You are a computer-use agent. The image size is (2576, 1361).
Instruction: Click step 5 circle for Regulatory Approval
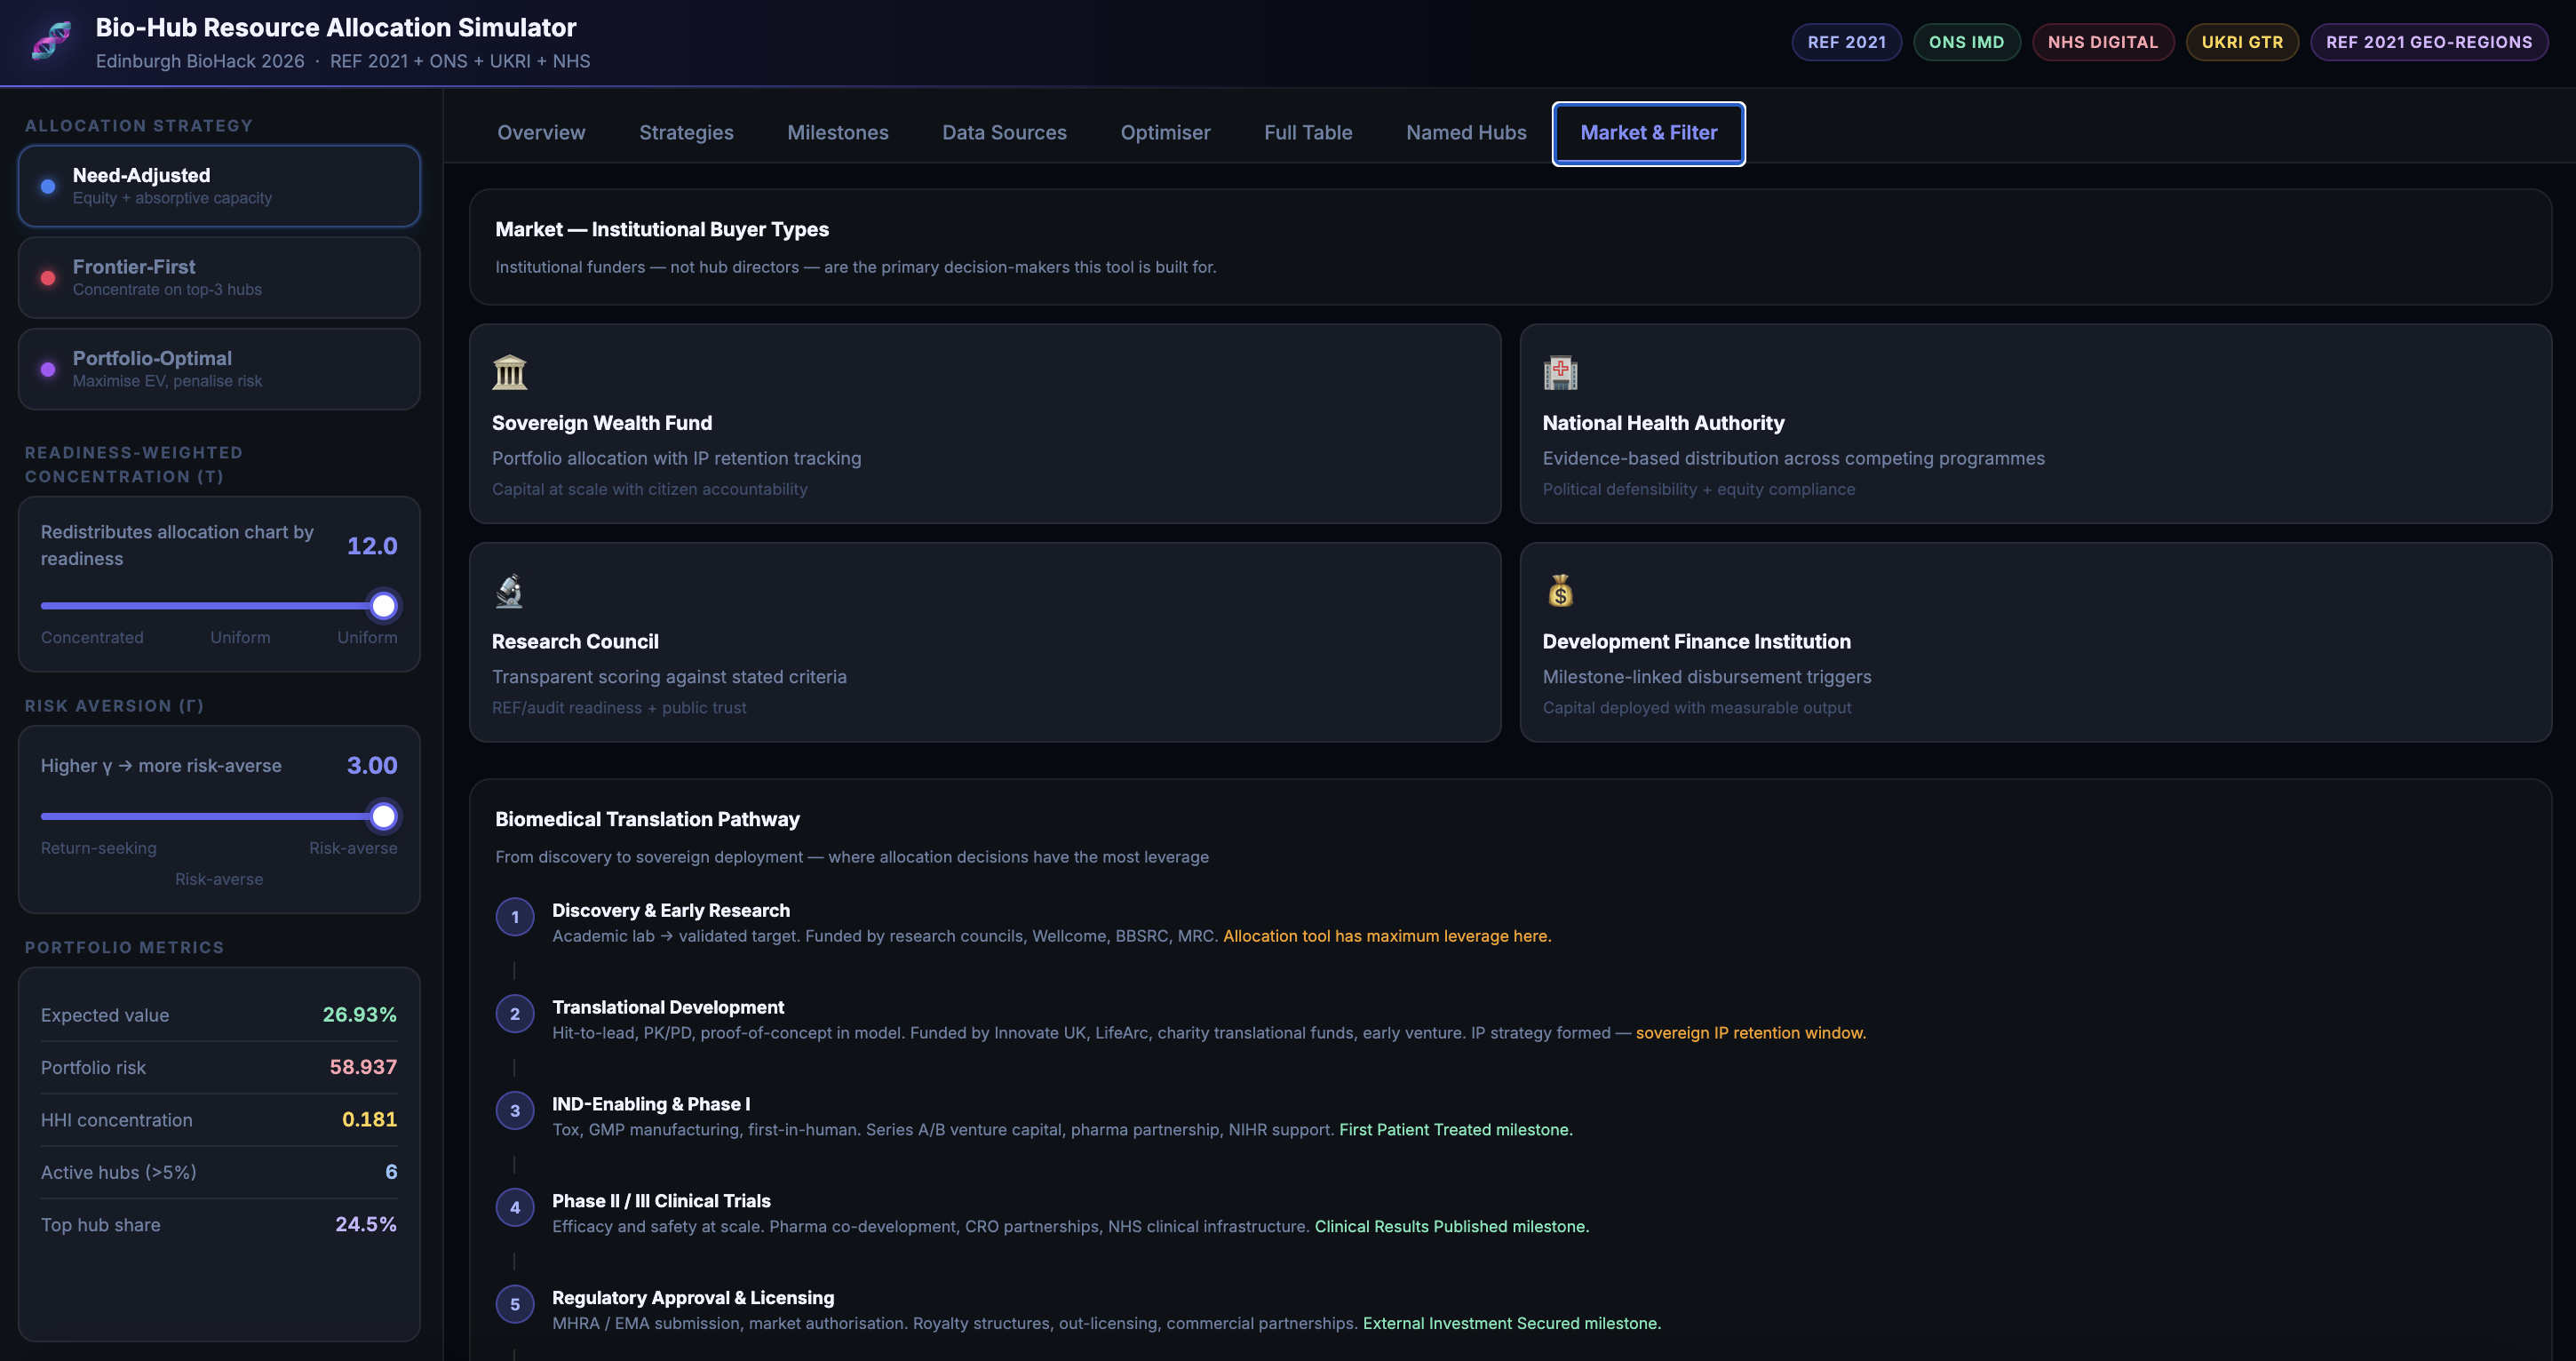click(515, 1304)
